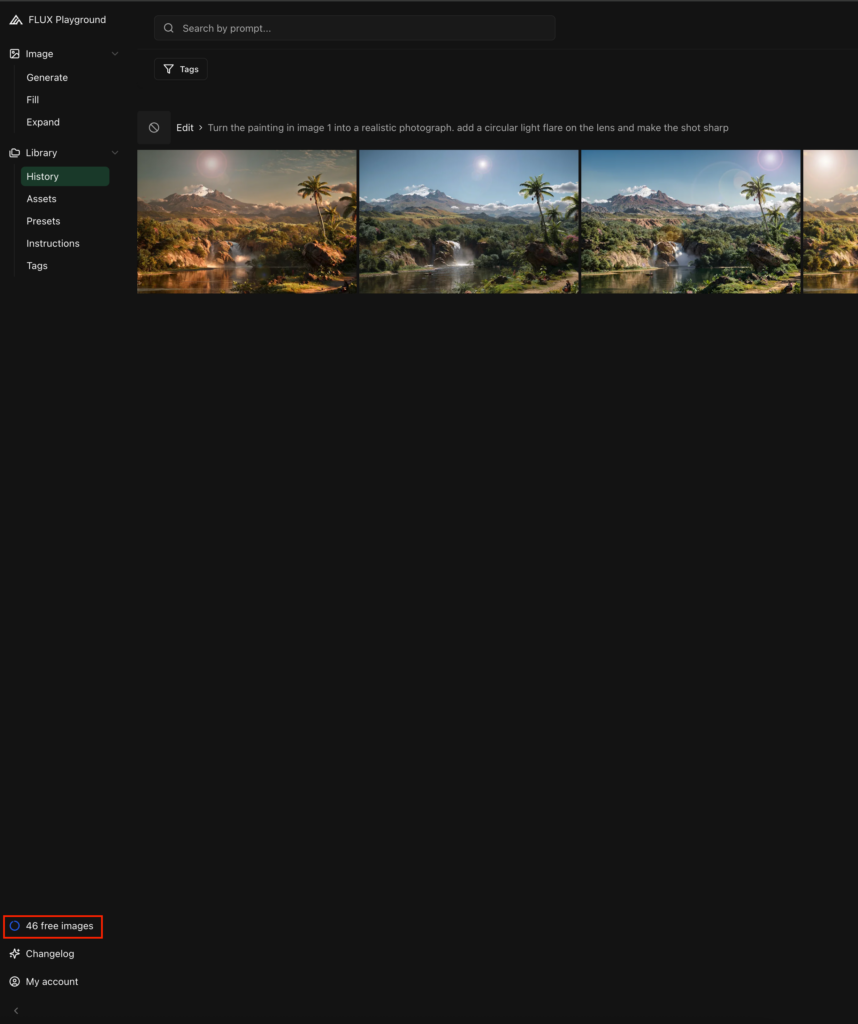Click the My account user icon
The image size is (858, 1024).
pyautogui.click(x=15, y=982)
